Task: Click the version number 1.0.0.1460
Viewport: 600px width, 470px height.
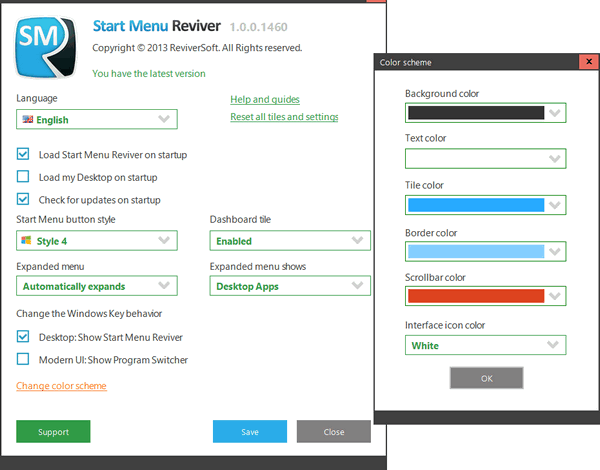Action: click(x=258, y=27)
